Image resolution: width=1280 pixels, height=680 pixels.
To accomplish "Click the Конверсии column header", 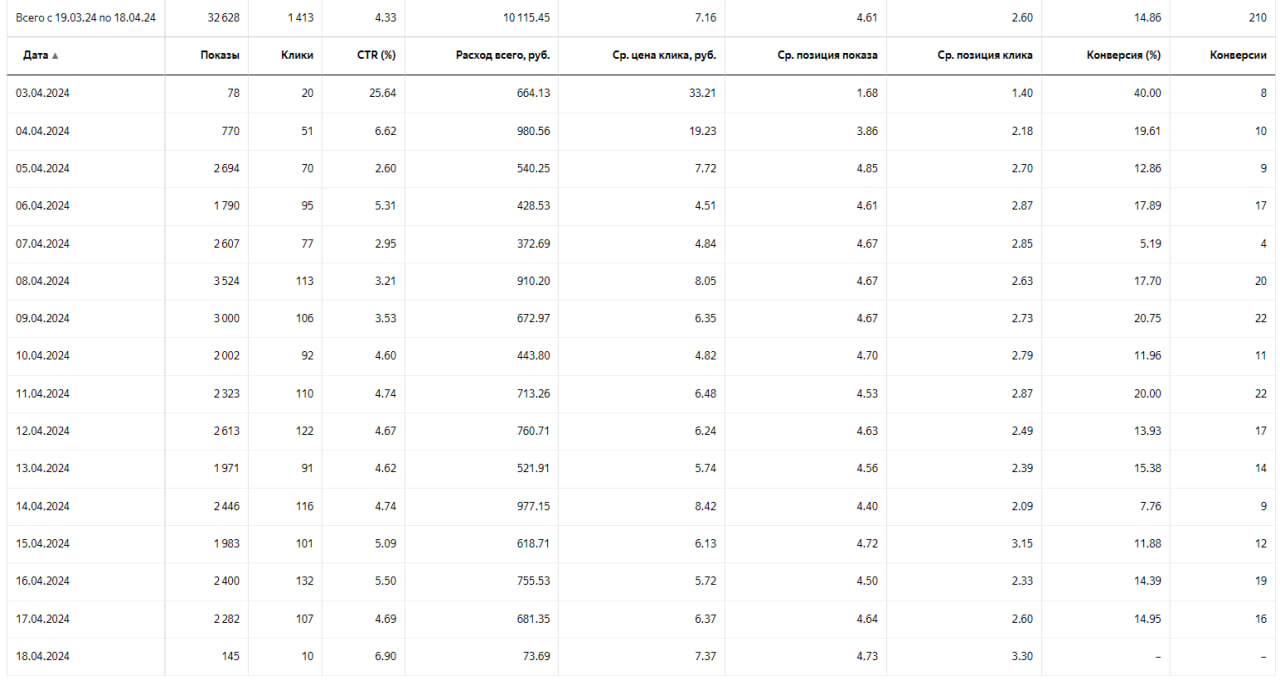I will pyautogui.click(x=1238, y=55).
